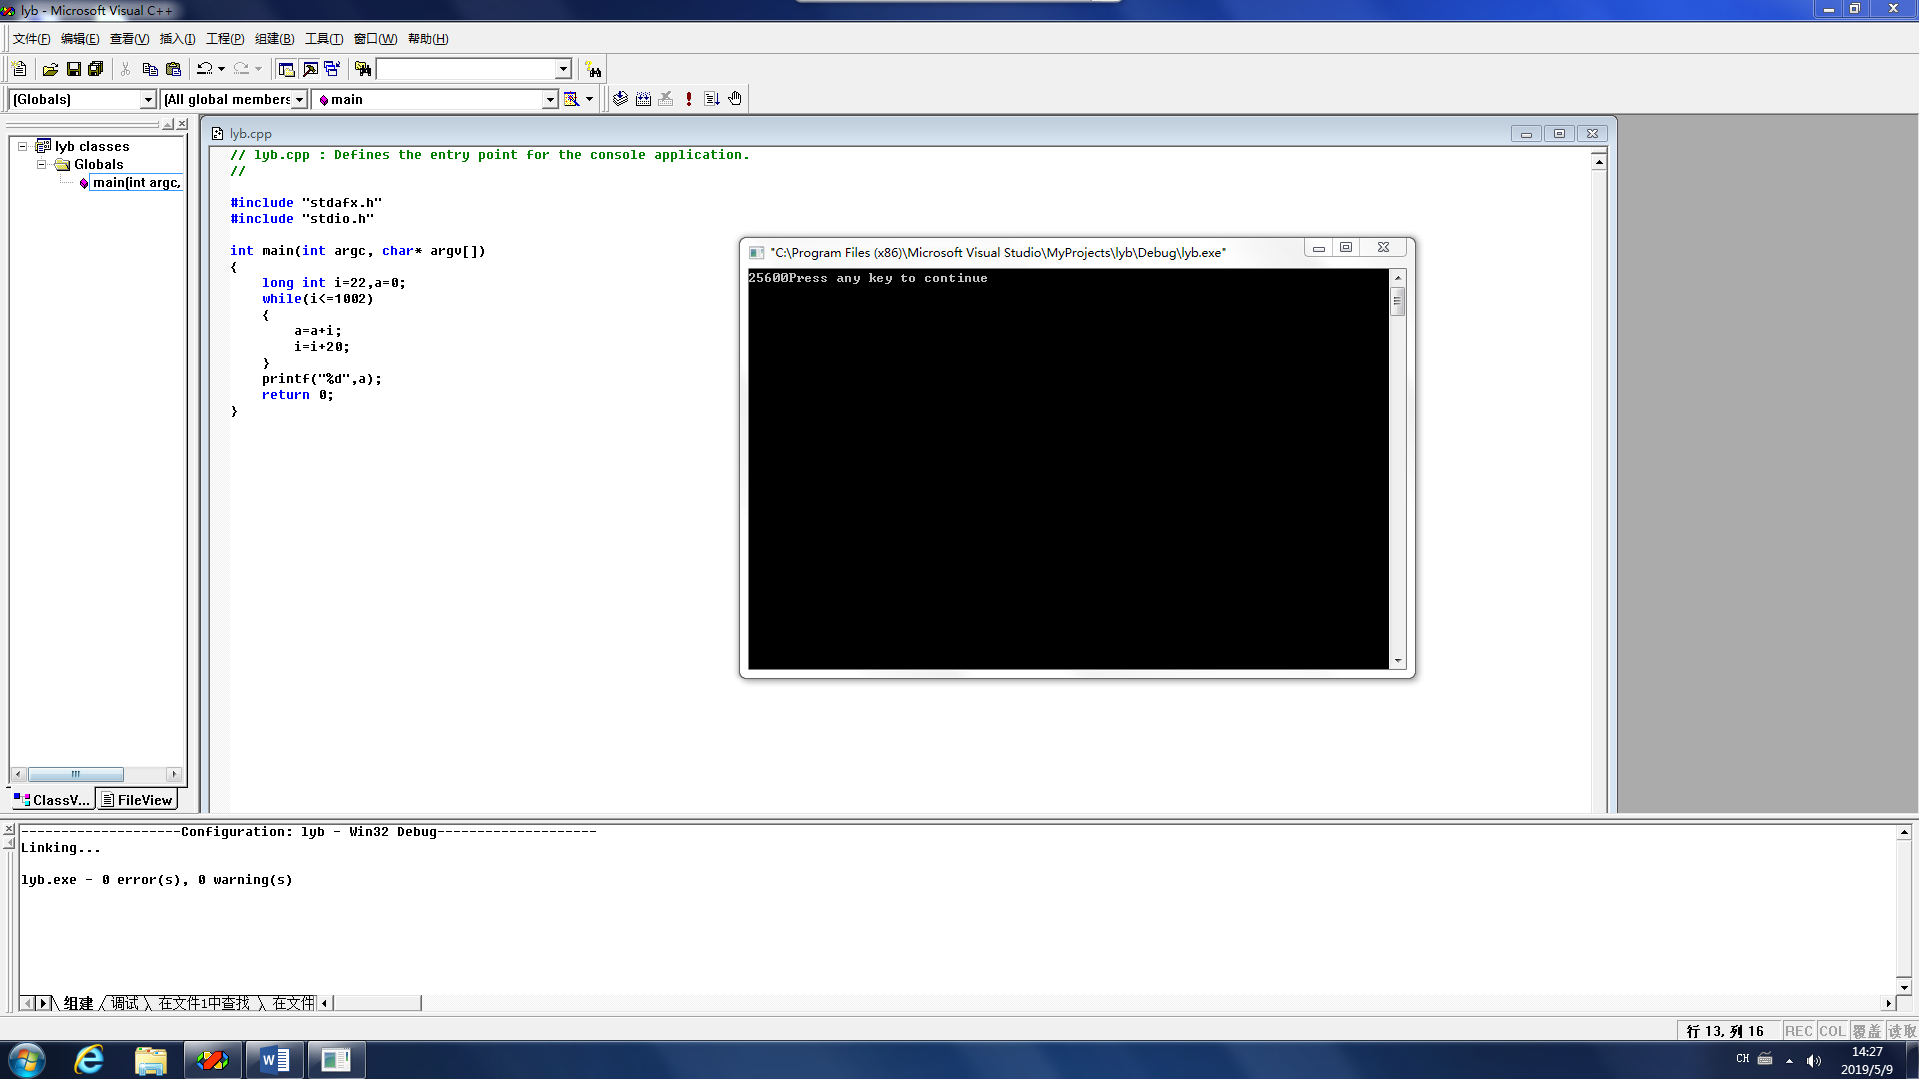Toggle the Workspace window icon
Screen dimensions: 1919x1079
(287, 69)
